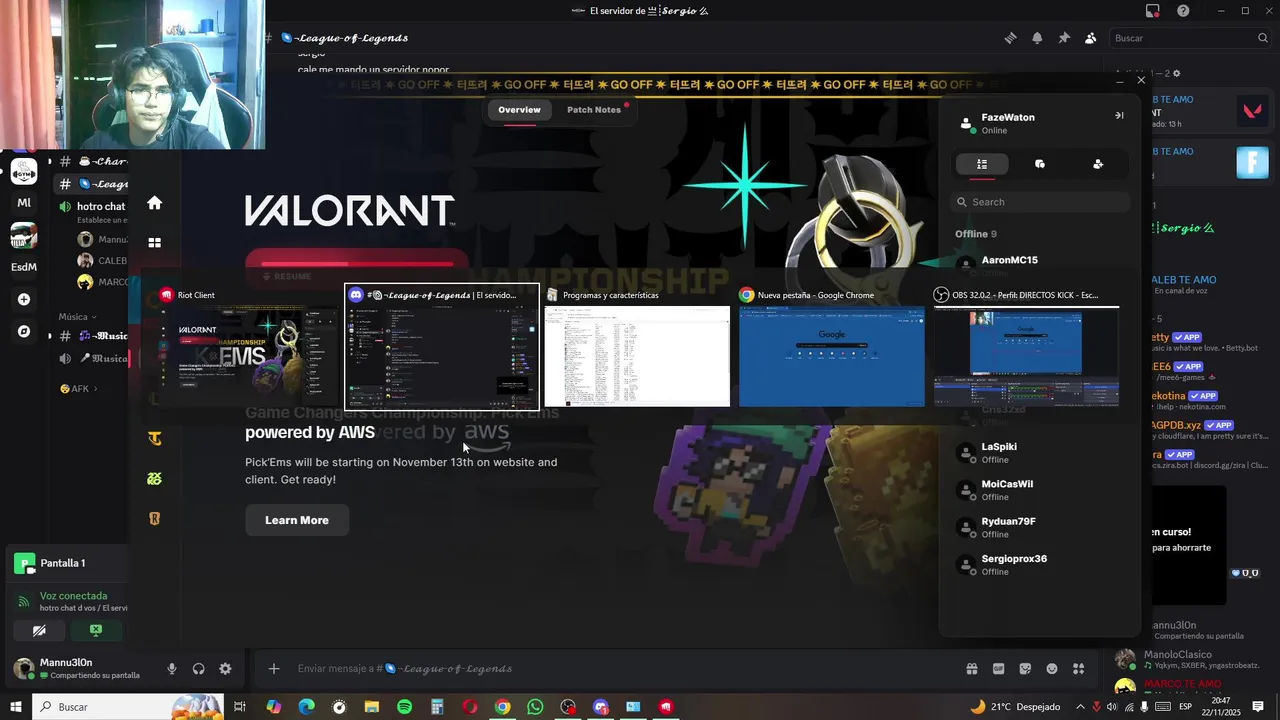The height and width of the screenshot is (720, 1280).
Task: Deafen Discord headphones
Action: tap(198, 669)
